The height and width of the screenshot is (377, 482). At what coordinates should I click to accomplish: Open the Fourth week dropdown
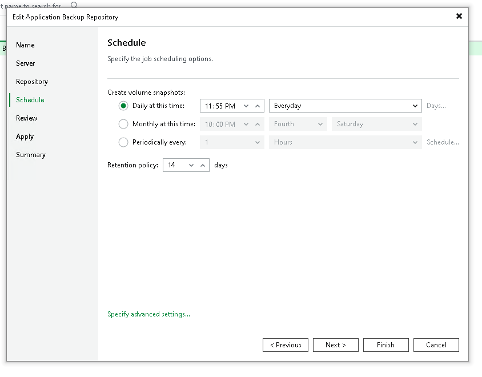pyautogui.click(x=298, y=124)
